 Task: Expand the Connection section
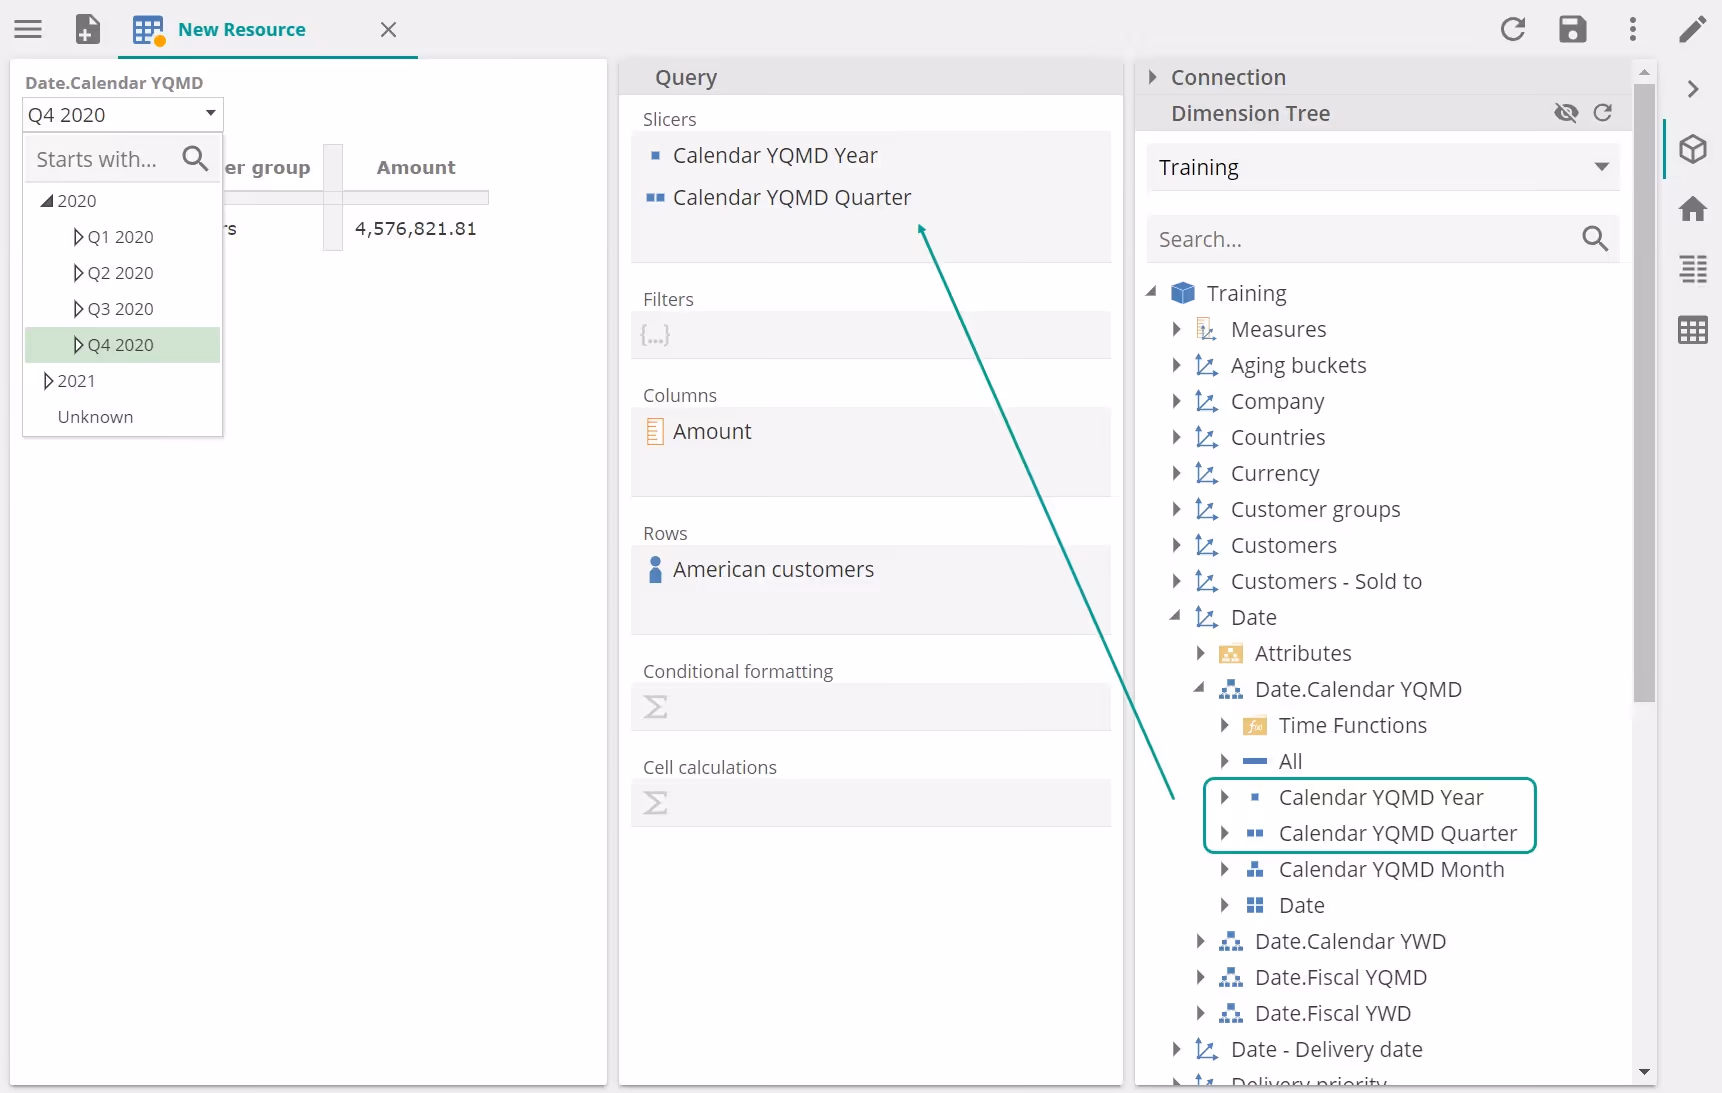point(1153,77)
